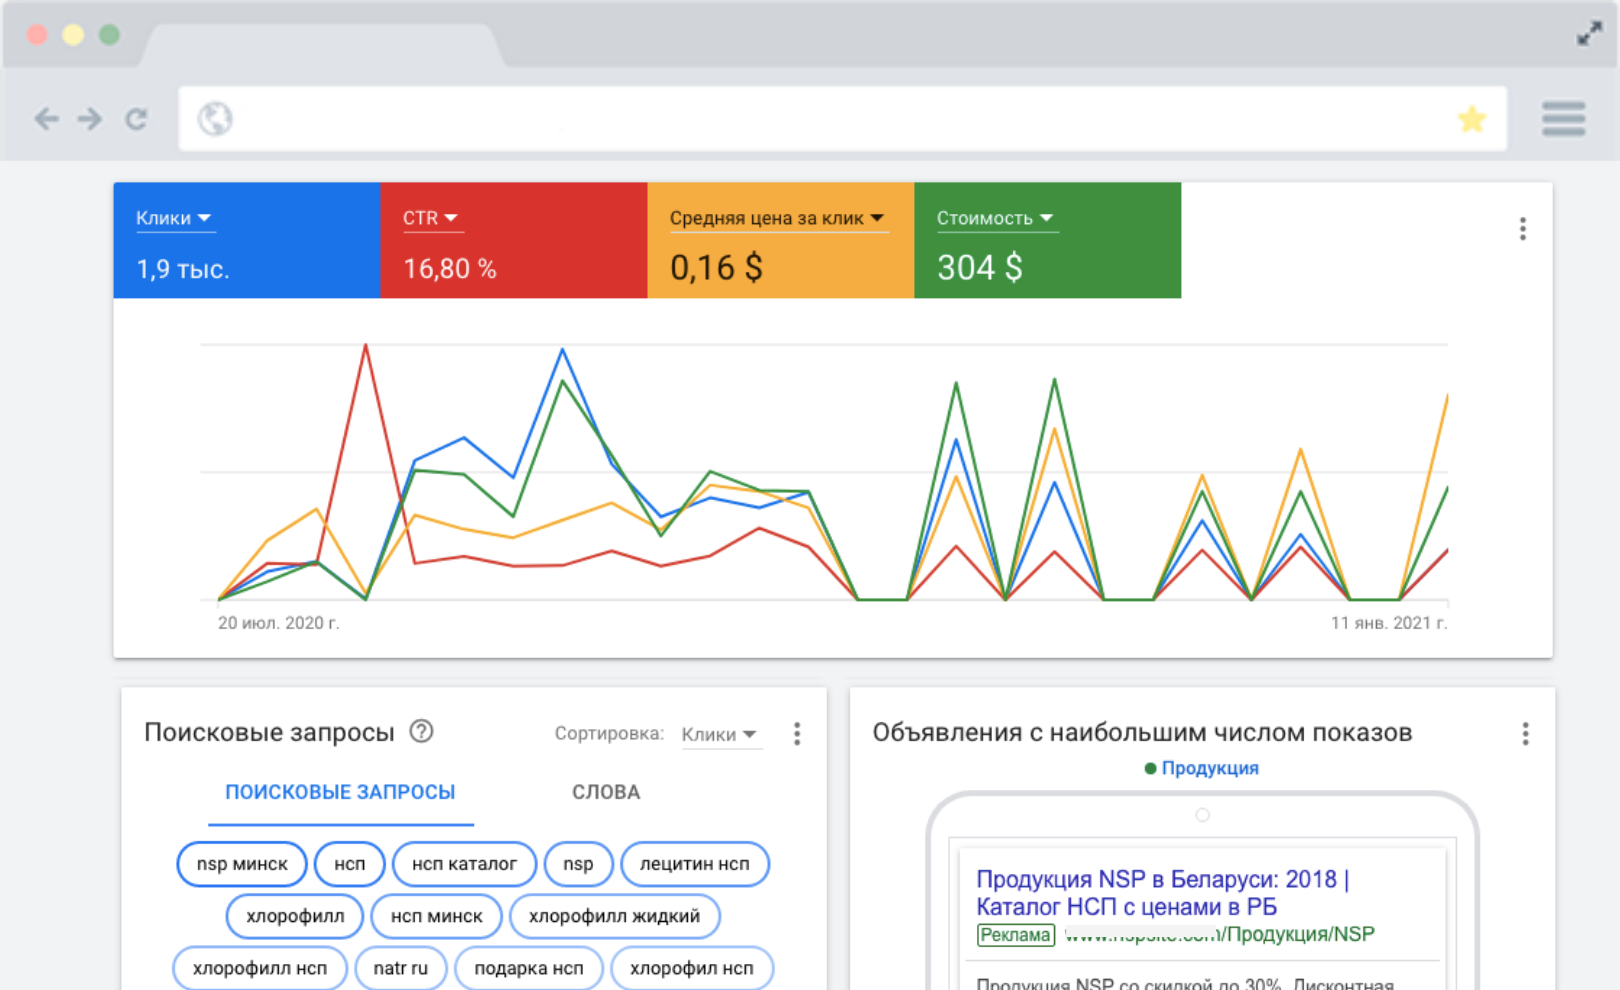Select the нсп минск query chip
1620x990 pixels.
click(436, 916)
